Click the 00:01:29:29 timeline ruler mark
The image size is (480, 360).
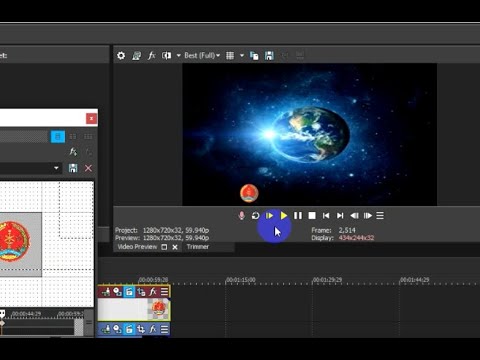pyautogui.click(x=327, y=280)
